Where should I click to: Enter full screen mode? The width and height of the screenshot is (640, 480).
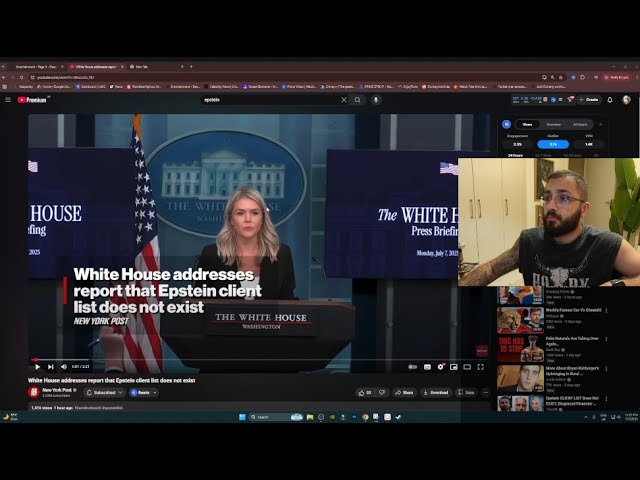tap(480, 367)
